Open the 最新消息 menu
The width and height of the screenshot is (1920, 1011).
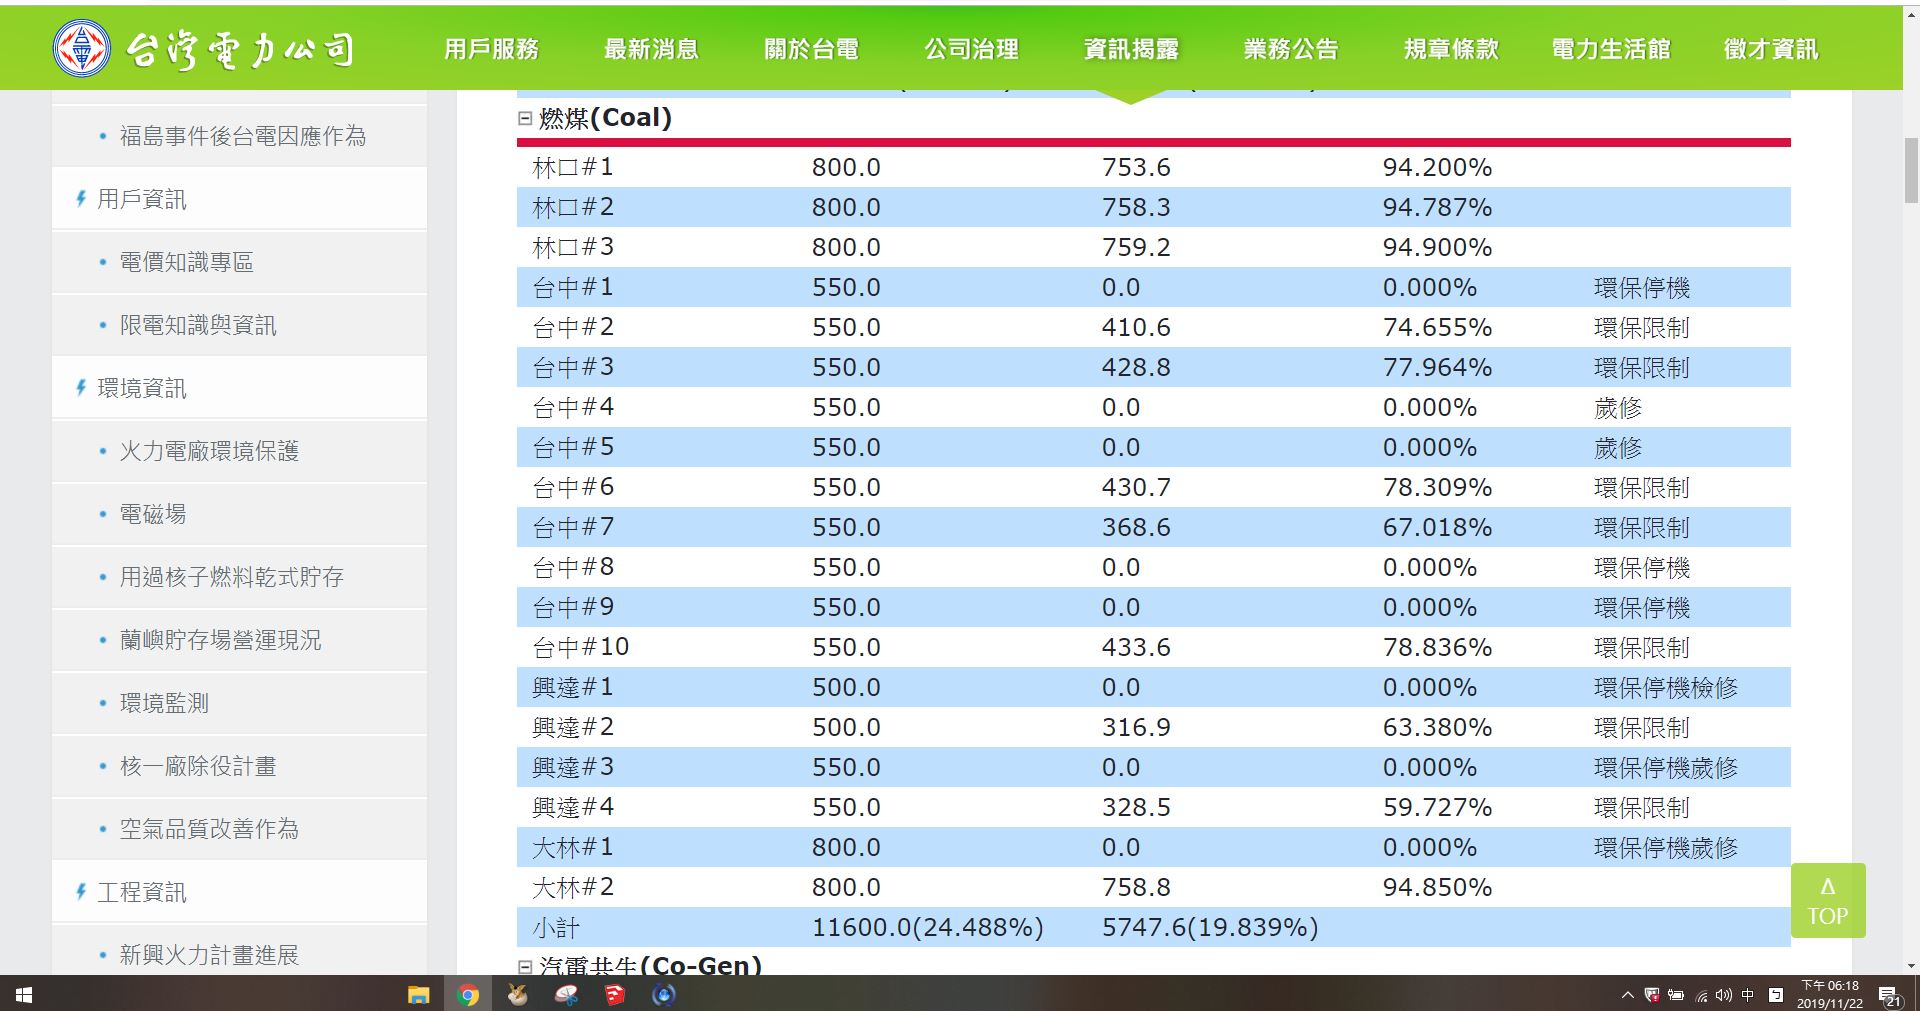click(651, 49)
